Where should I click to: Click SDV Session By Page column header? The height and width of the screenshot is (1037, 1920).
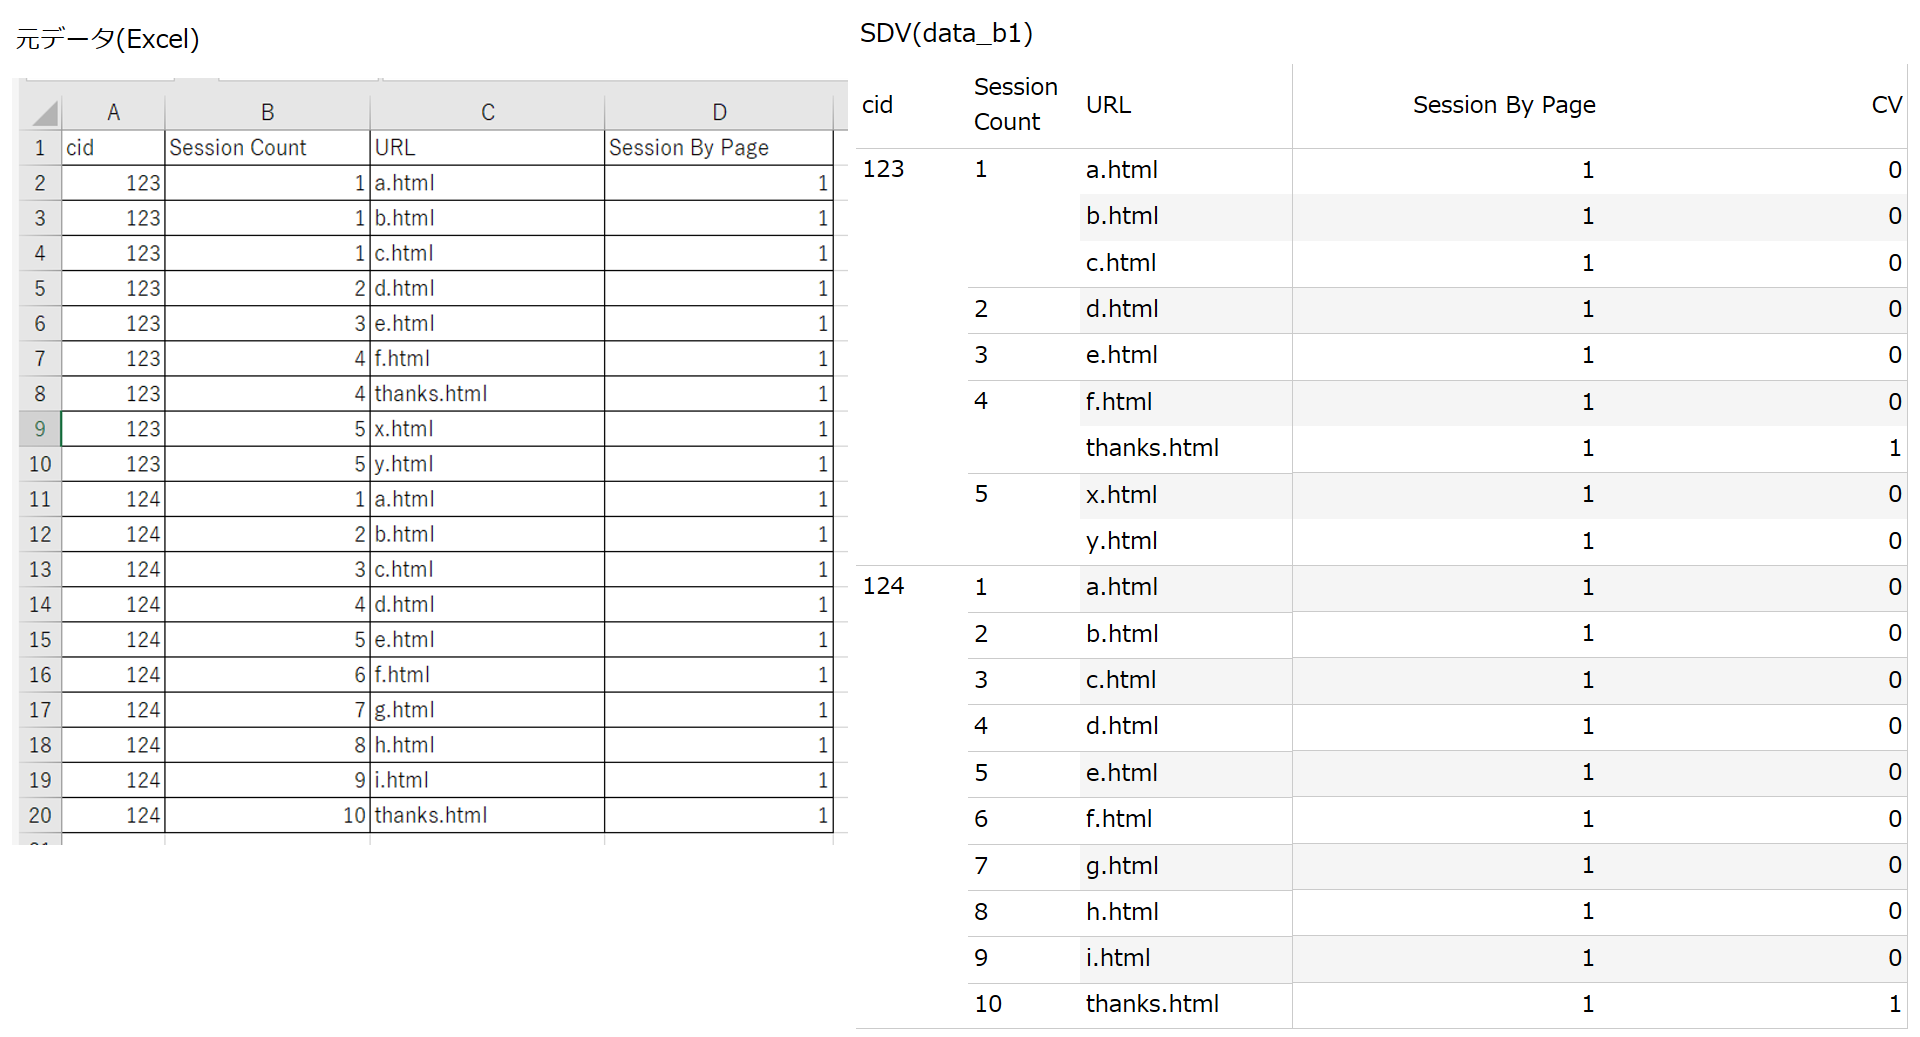[x=1503, y=105]
